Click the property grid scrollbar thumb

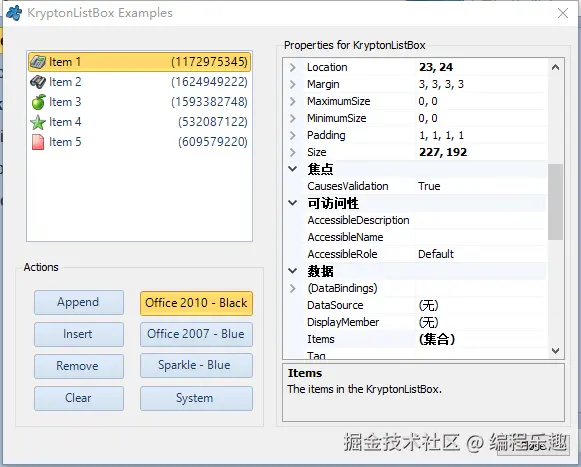point(555,202)
